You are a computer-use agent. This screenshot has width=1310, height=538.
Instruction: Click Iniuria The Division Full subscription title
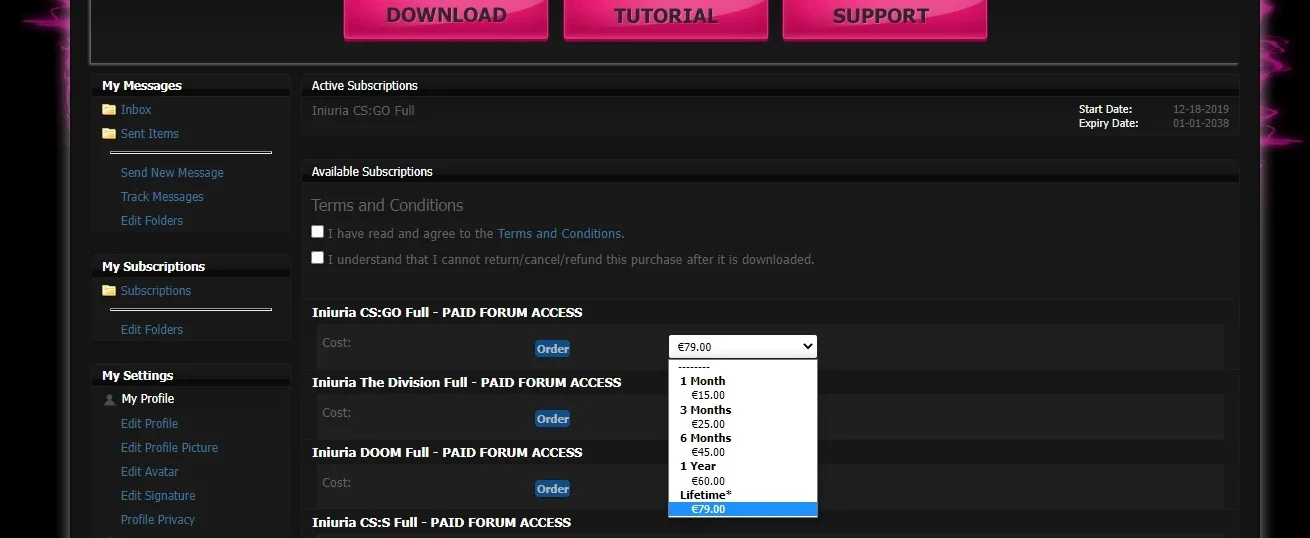(x=467, y=383)
